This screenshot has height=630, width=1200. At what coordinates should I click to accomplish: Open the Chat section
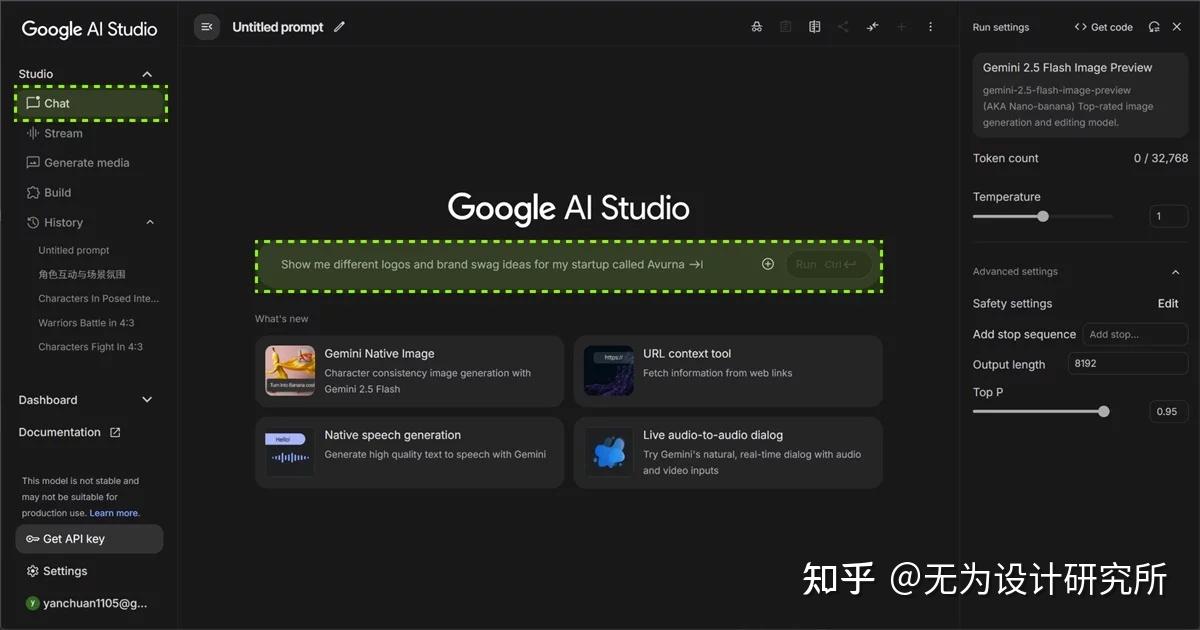coord(90,103)
